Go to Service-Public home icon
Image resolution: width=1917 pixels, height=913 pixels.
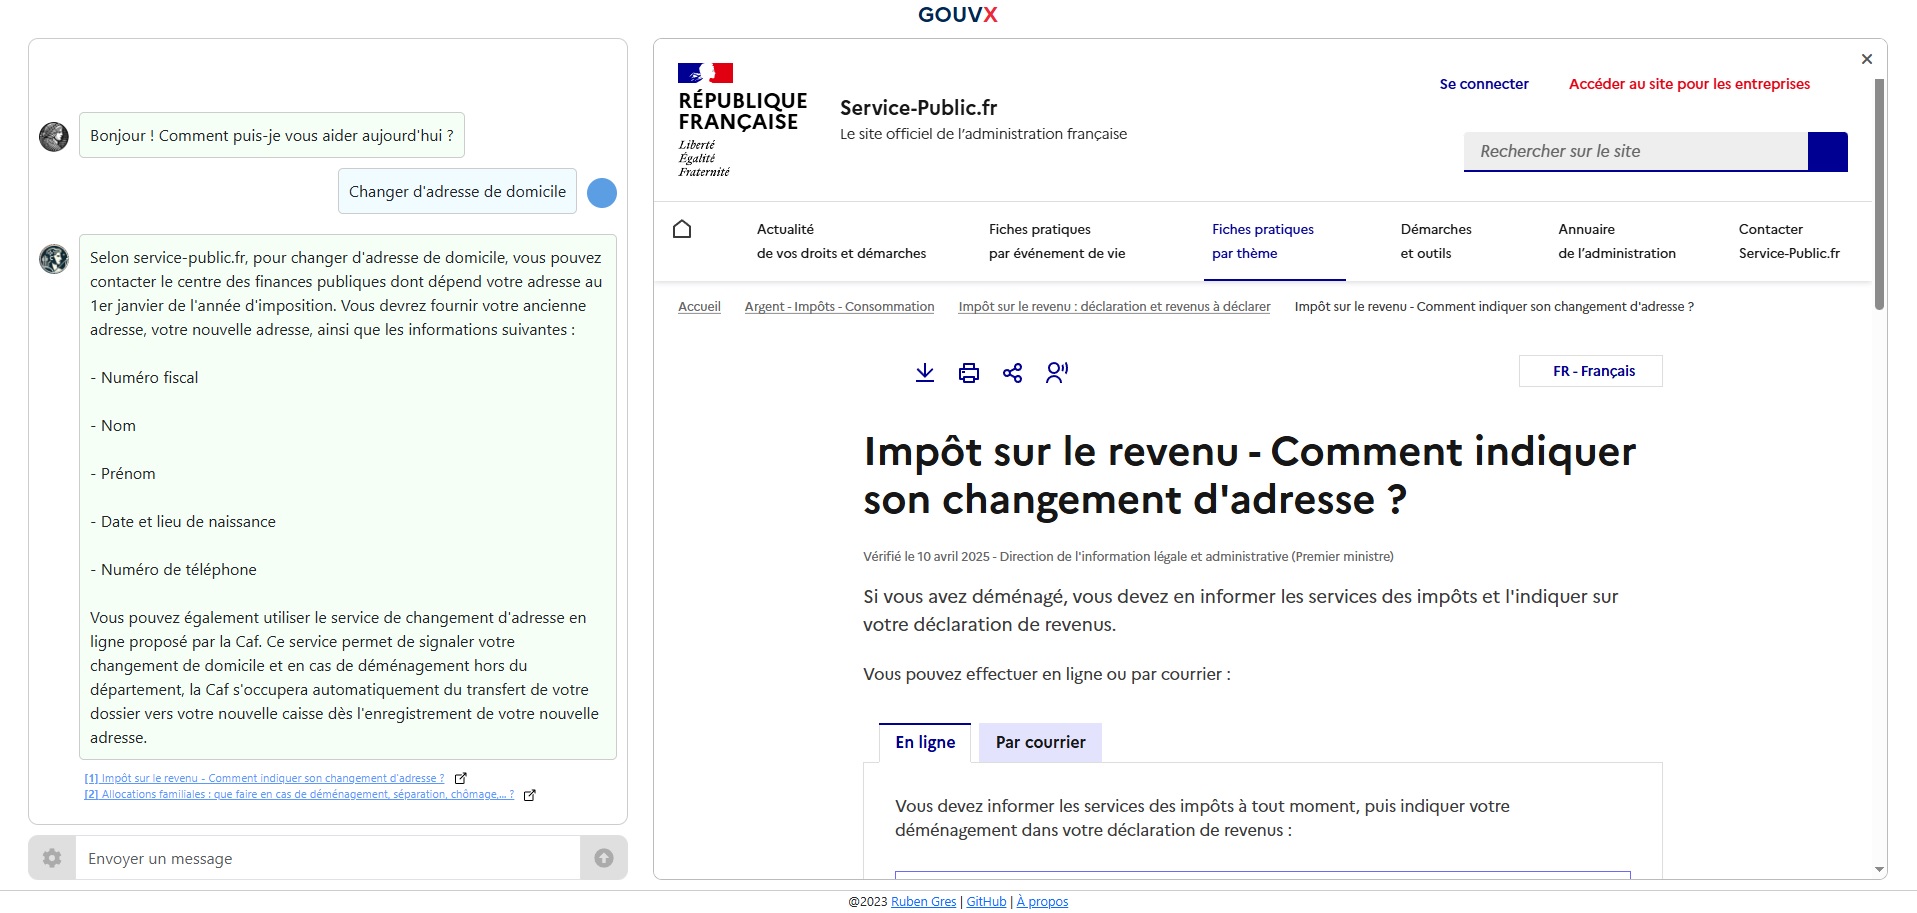pos(682,229)
